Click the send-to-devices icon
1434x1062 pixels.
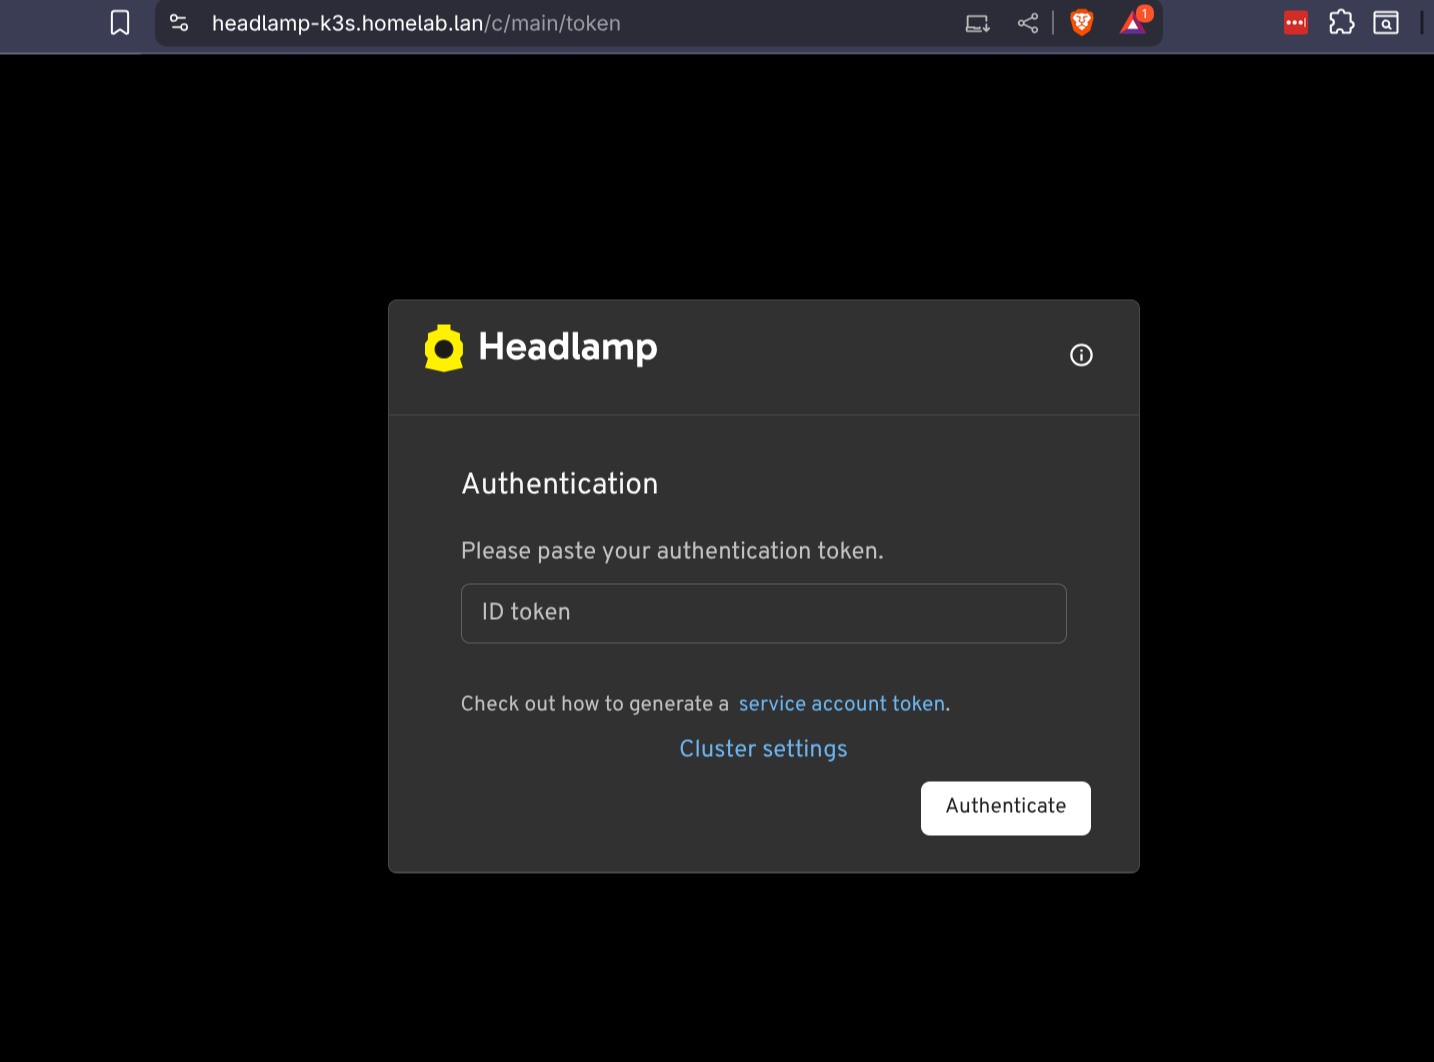click(x=976, y=23)
